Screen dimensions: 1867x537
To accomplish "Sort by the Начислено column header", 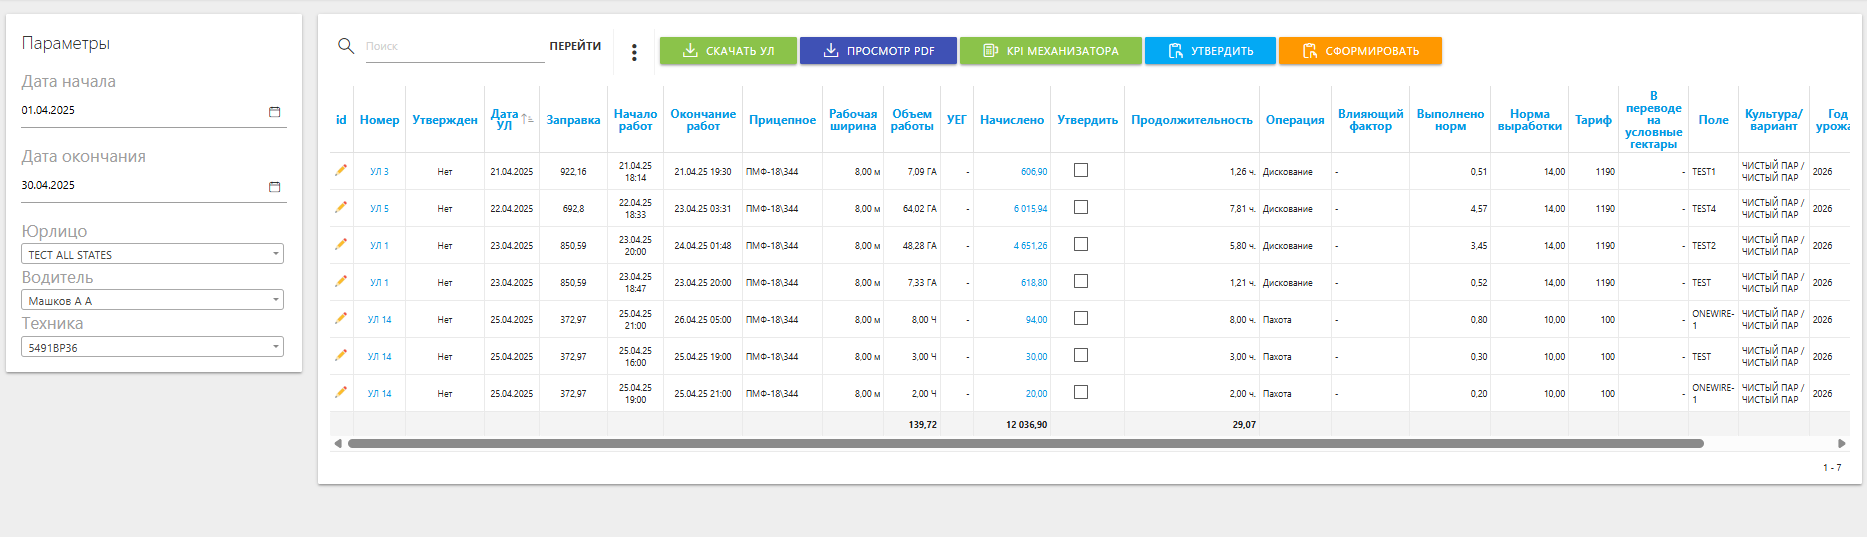I will (1011, 120).
